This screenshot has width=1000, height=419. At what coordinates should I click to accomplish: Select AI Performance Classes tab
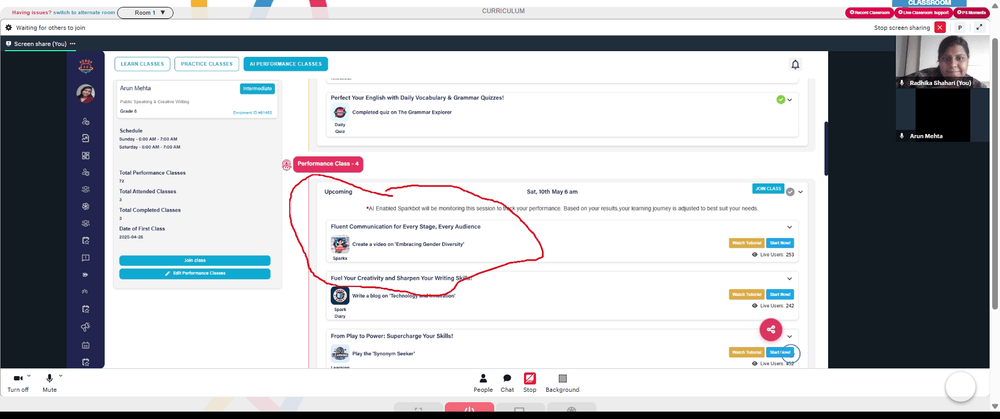[286, 64]
